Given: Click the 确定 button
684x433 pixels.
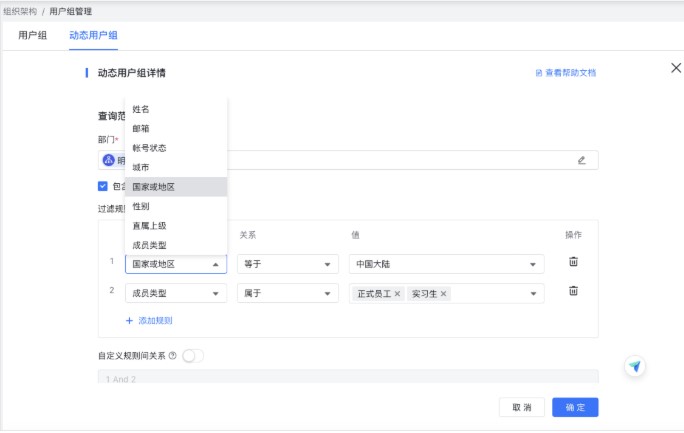Looking at the screenshot, I should coord(575,407).
